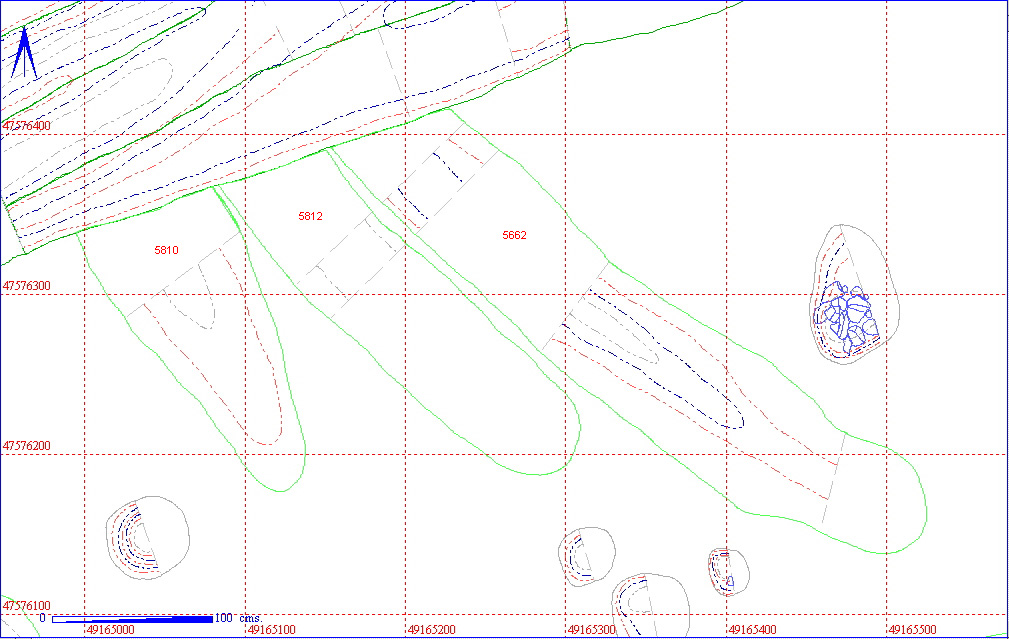Click the blue north arrow symbol
The image size is (1009, 639).
(24, 53)
